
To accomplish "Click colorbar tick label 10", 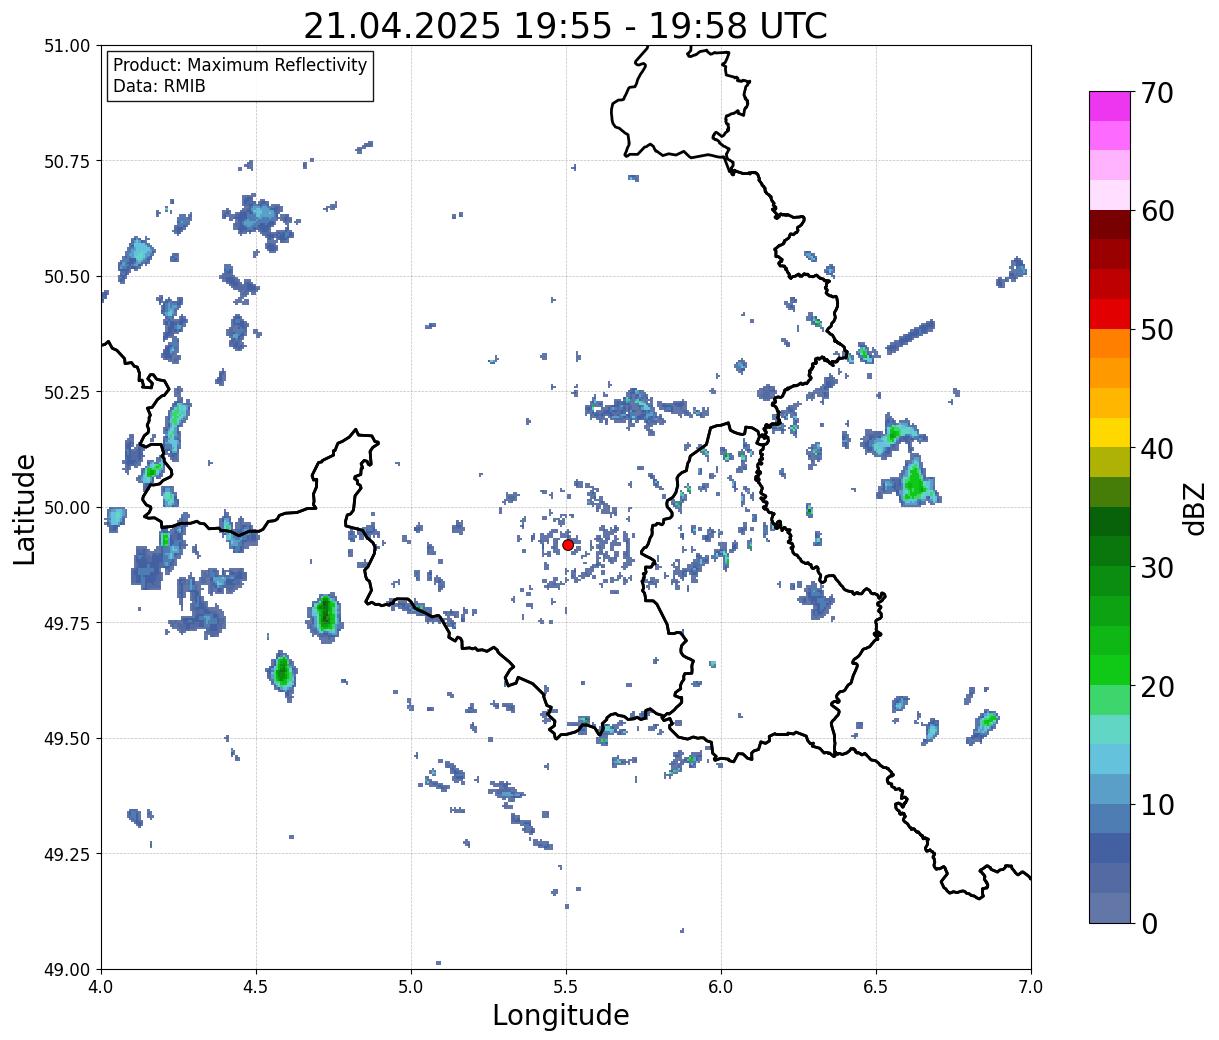I will [1157, 805].
